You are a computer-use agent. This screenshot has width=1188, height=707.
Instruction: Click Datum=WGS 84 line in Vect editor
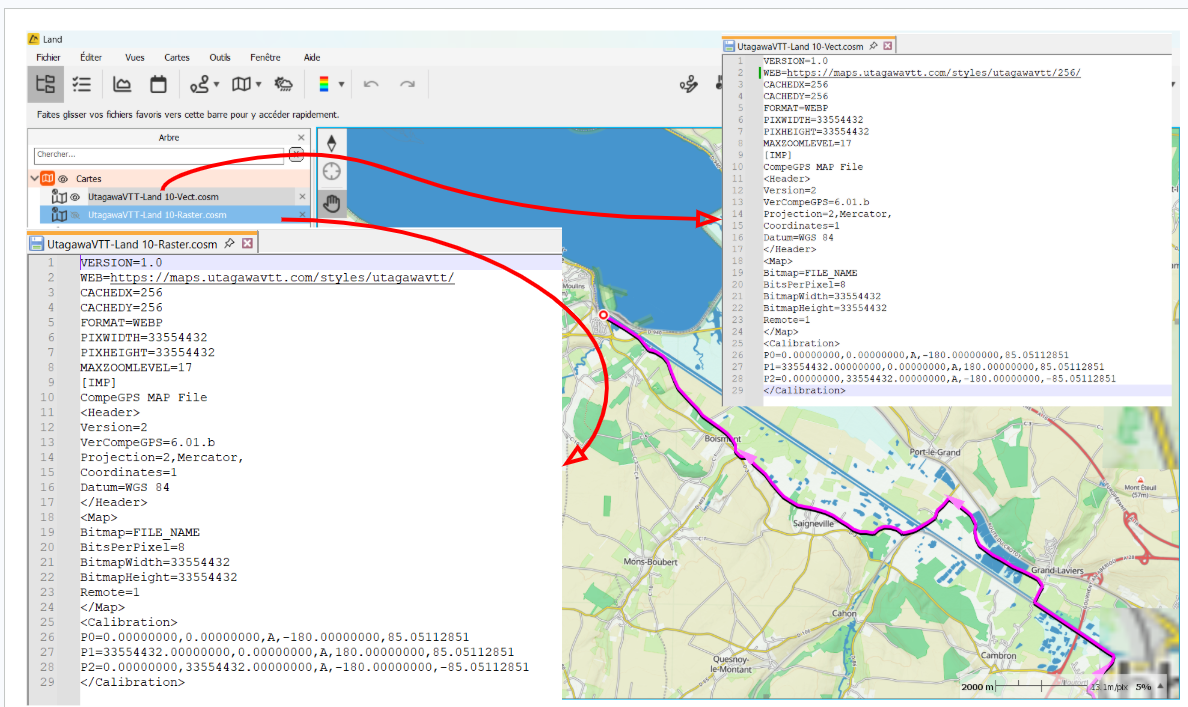click(x=798, y=237)
